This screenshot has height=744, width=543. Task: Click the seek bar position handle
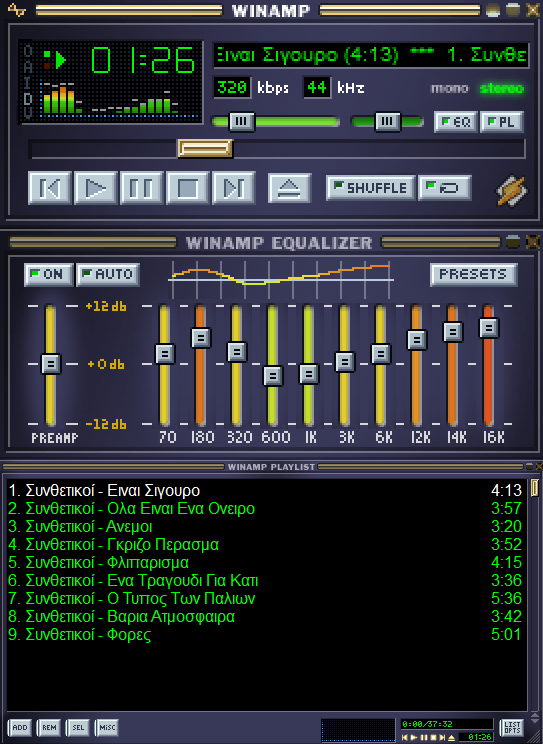coord(205,149)
